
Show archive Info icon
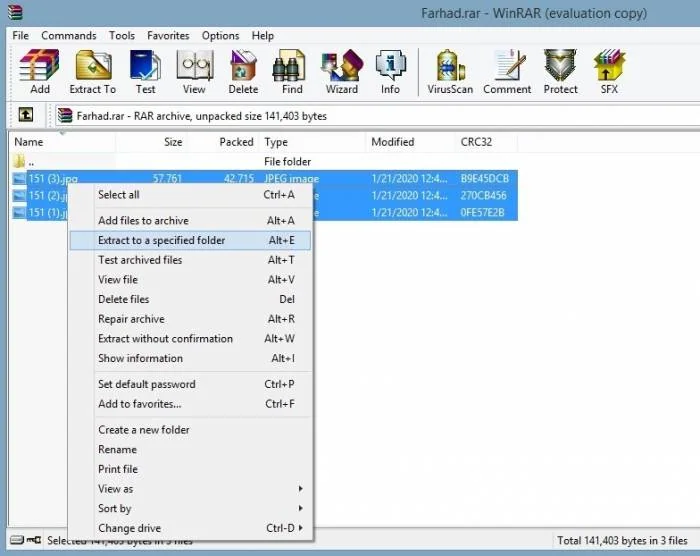pos(390,71)
